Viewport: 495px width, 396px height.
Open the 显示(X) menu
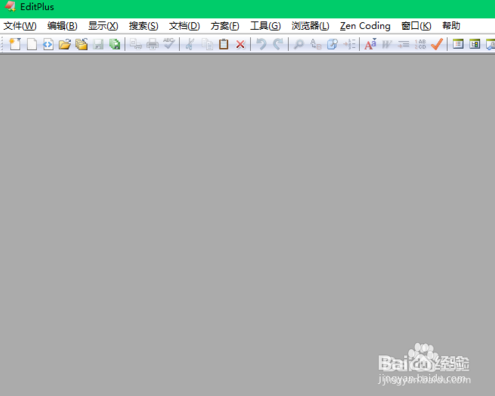103,26
